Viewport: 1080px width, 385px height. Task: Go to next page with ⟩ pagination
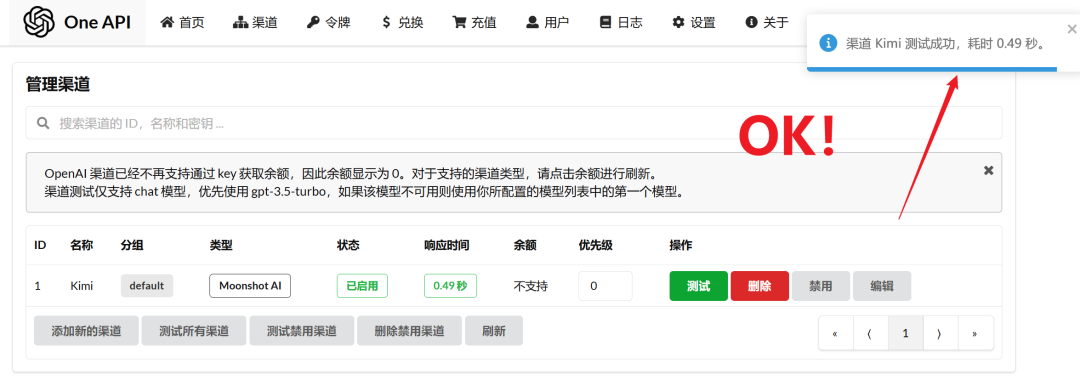pyautogui.click(x=941, y=333)
